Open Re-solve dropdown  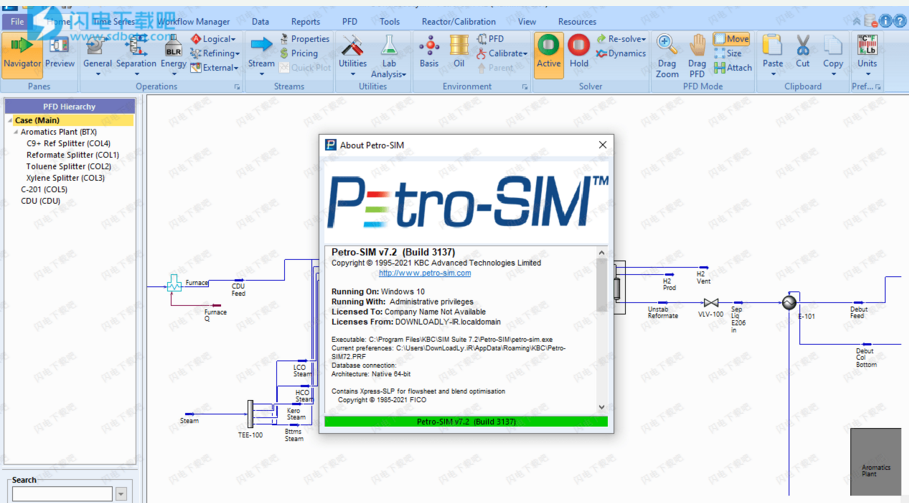(621, 39)
